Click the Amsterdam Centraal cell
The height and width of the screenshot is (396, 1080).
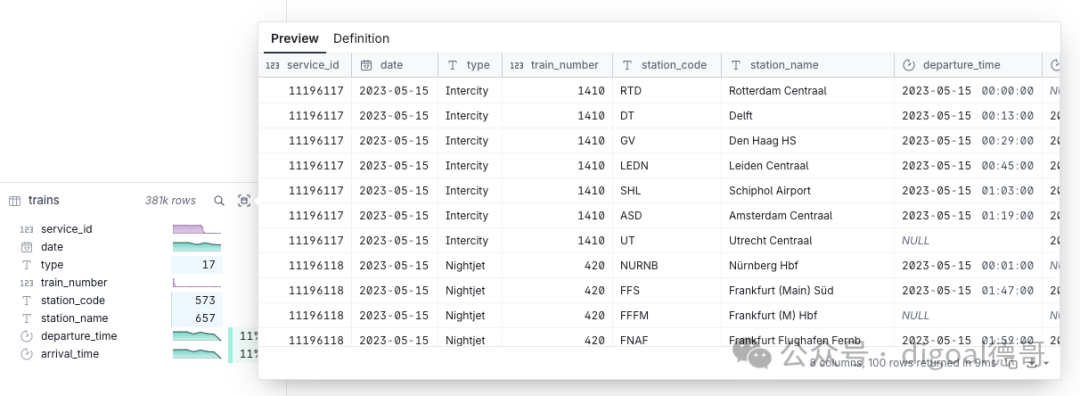point(808,216)
